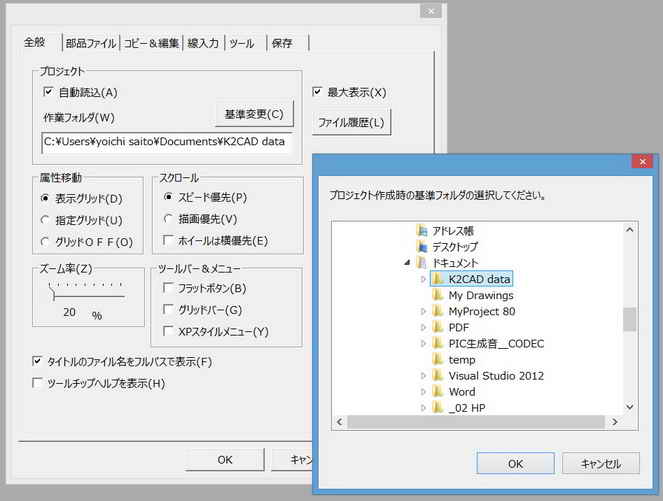Switch to the 部品ファイル tab
This screenshot has height=501, width=663.
pyautogui.click(x=91, y=43)
